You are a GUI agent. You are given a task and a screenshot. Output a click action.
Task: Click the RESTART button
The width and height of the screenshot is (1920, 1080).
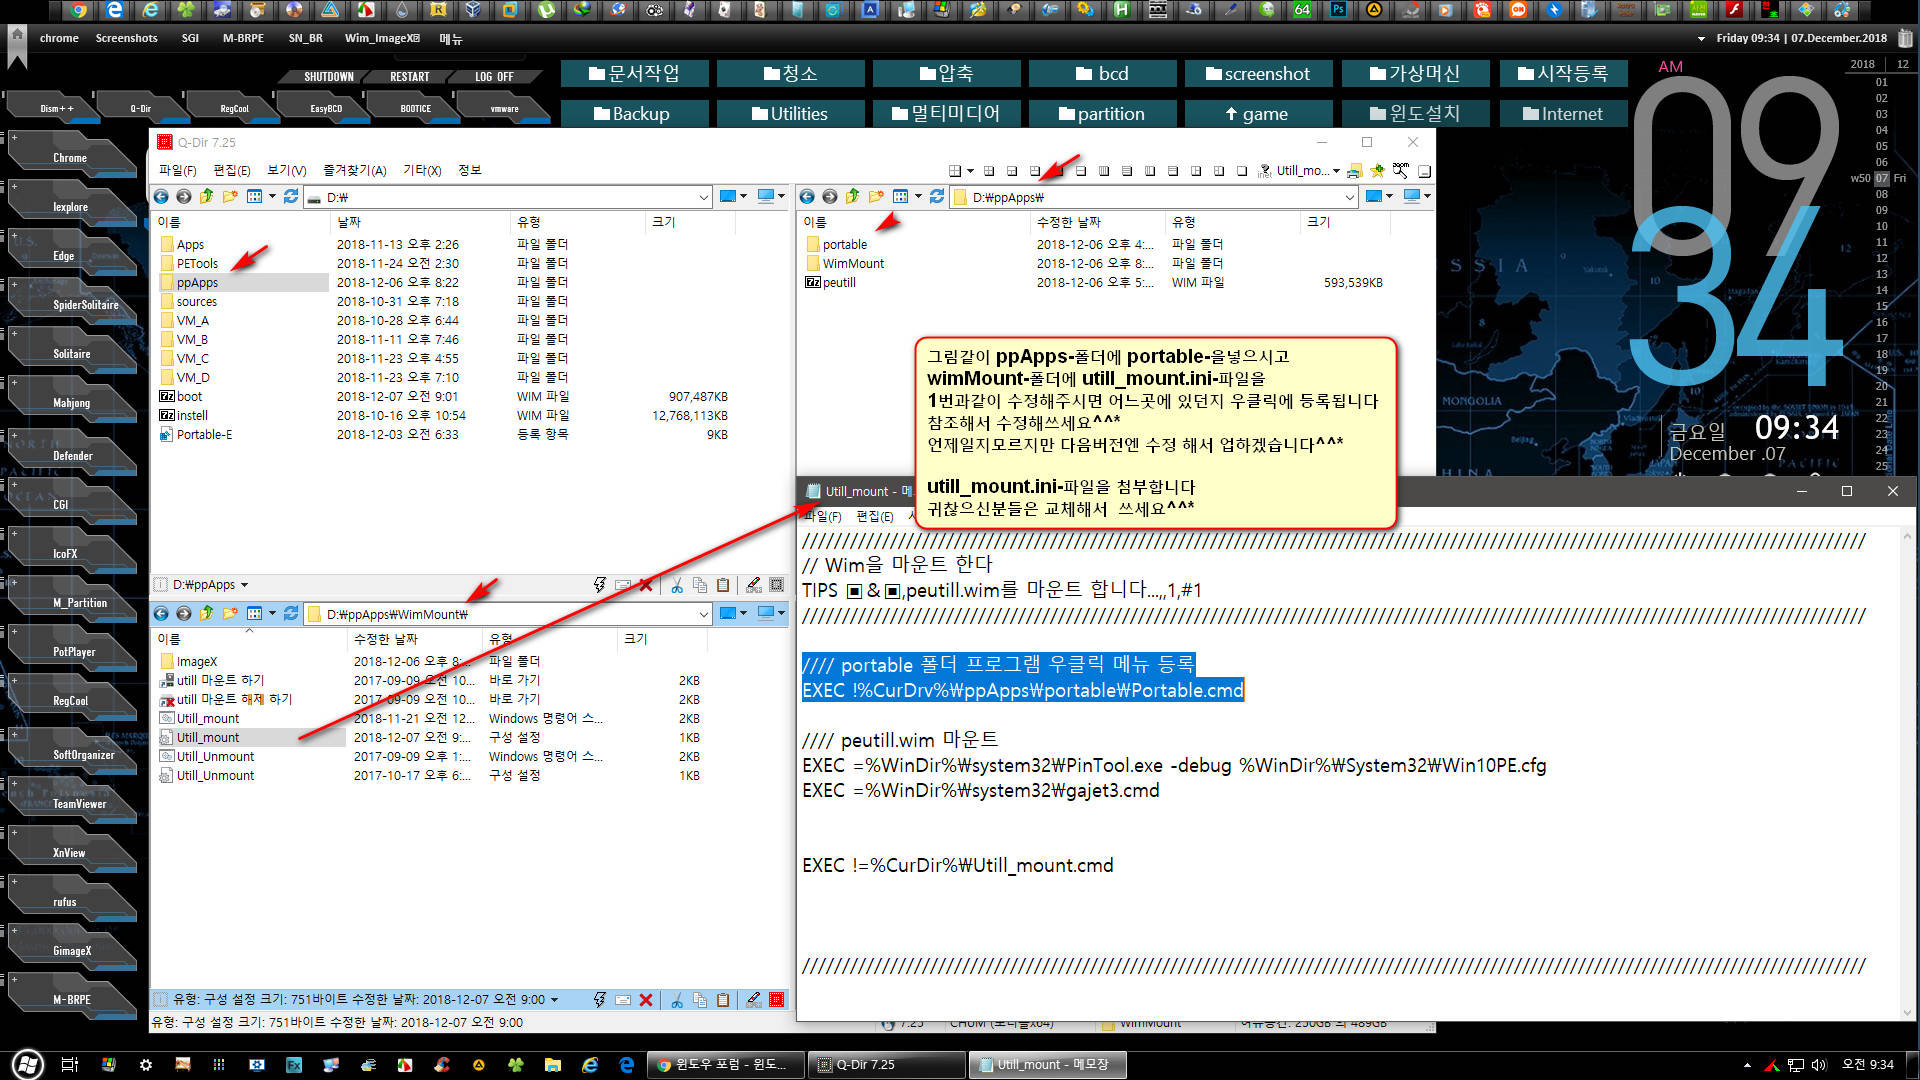pyautogui.click(x=409, y=77)
